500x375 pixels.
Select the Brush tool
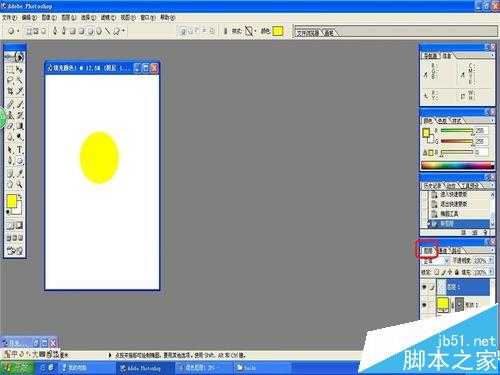pos(20,104)
